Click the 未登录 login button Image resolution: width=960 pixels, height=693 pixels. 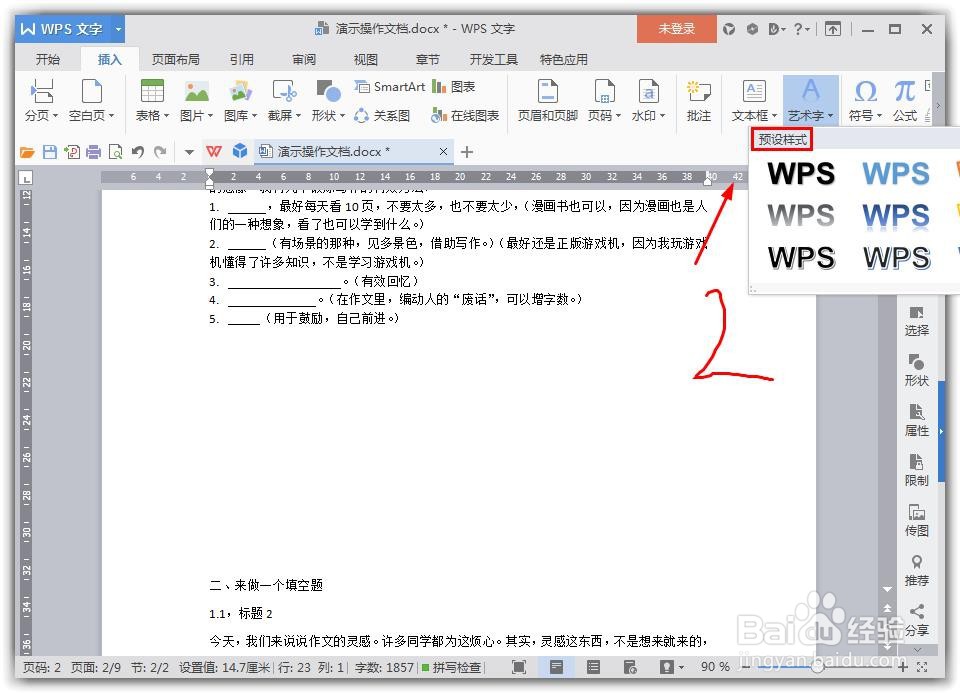tap(676, 29)
